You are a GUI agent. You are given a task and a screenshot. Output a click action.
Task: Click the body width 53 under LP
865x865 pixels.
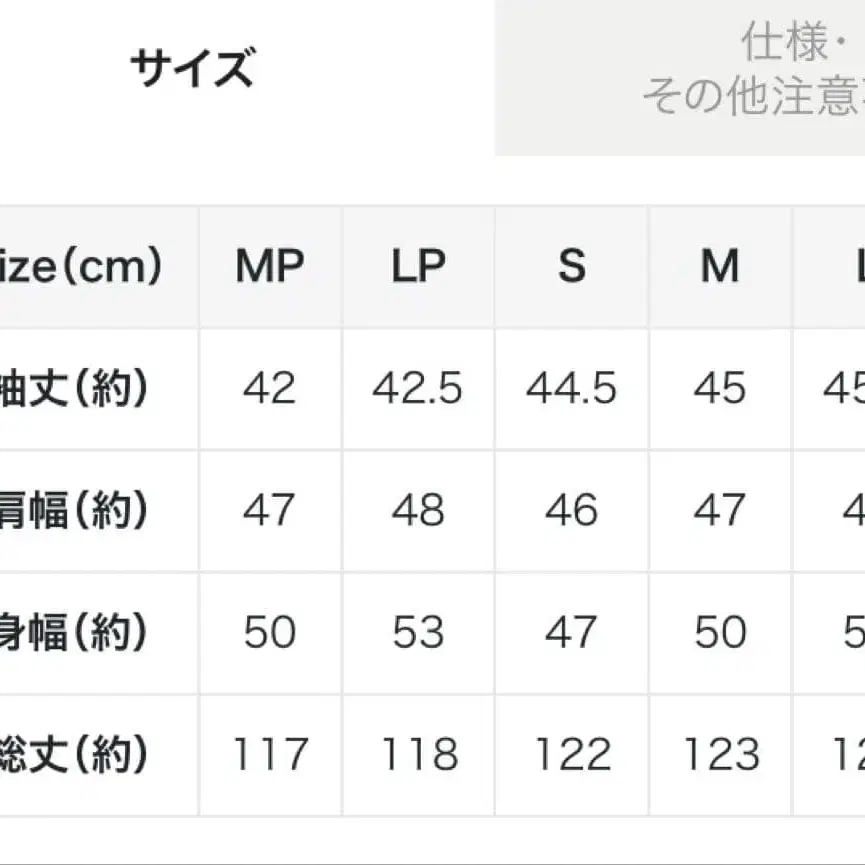pos(418,632)
